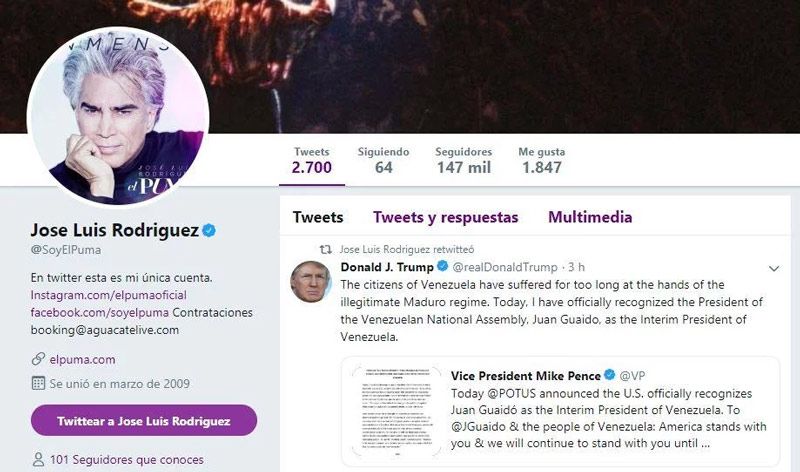Click the verified badge beside Jose Luis Rodriguez
This screenshot has width=800, height=472.
pos(210,231)
